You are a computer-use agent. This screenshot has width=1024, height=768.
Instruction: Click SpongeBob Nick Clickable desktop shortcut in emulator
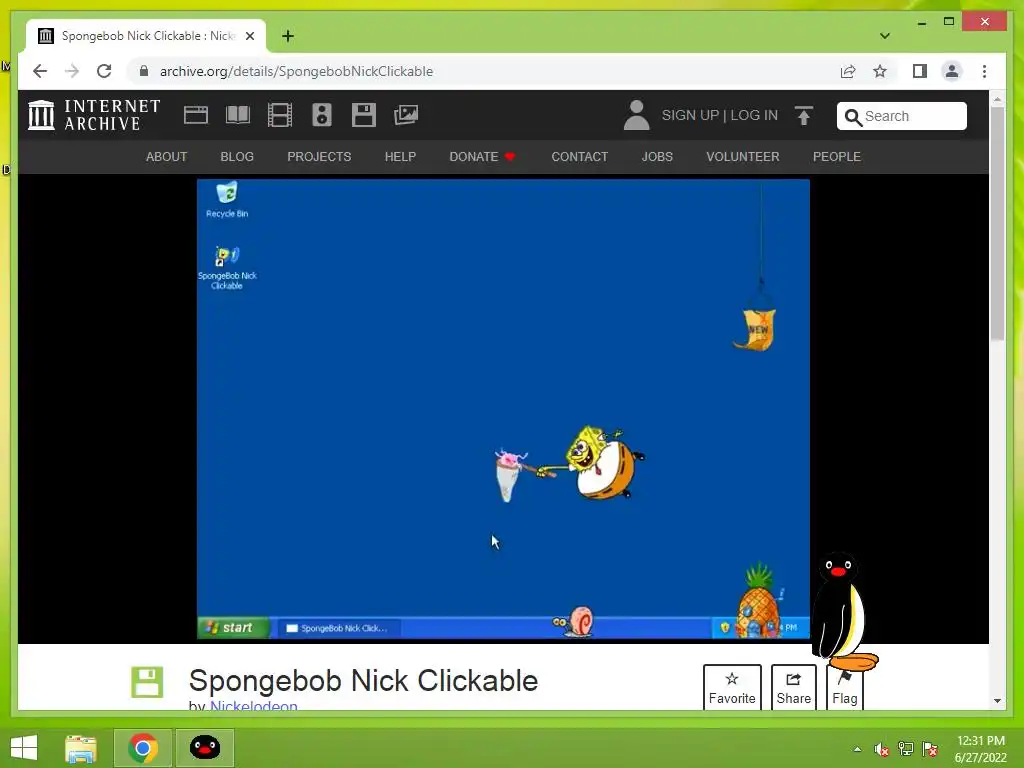[227, 268]
